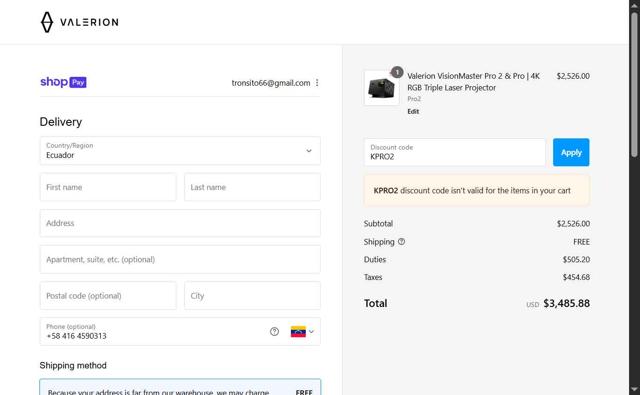640x395 pixels.
Task: Click the Shipping method heading
Action: (x=73, y=365)
